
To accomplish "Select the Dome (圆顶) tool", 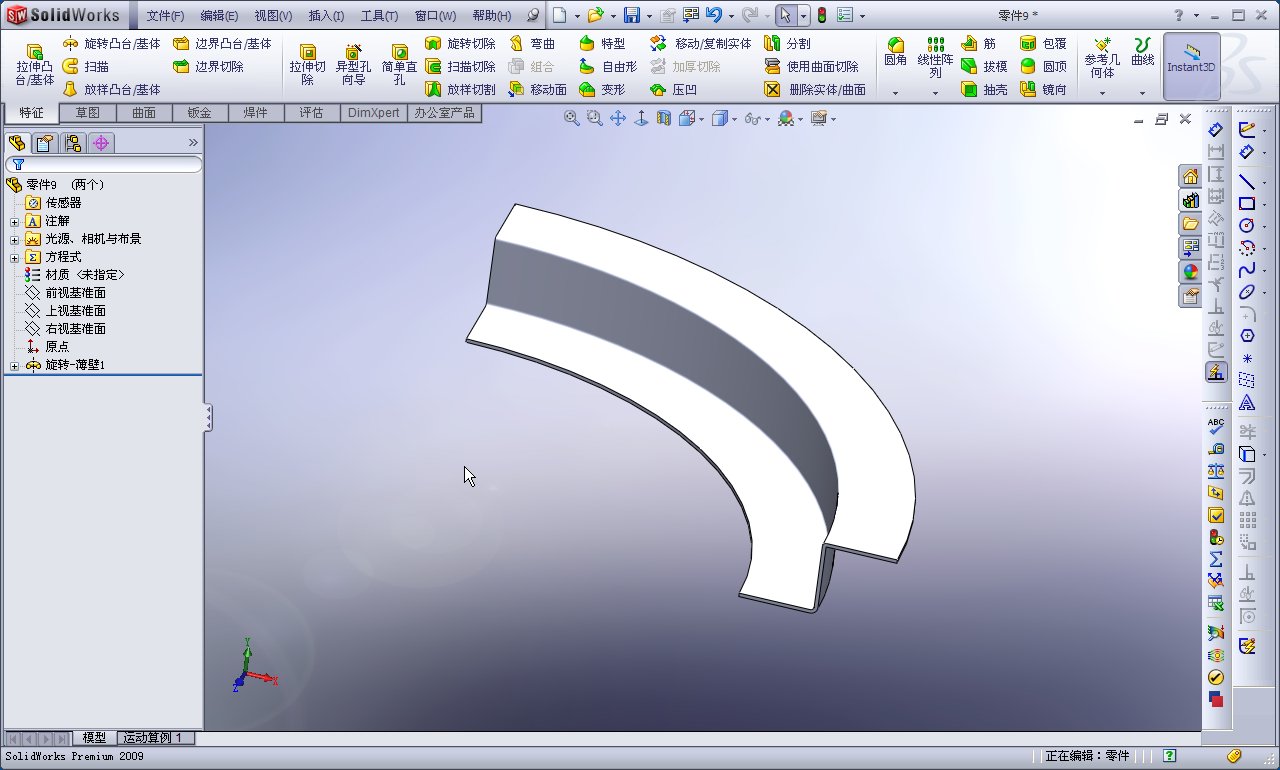I will click(x=1043, y=66).
